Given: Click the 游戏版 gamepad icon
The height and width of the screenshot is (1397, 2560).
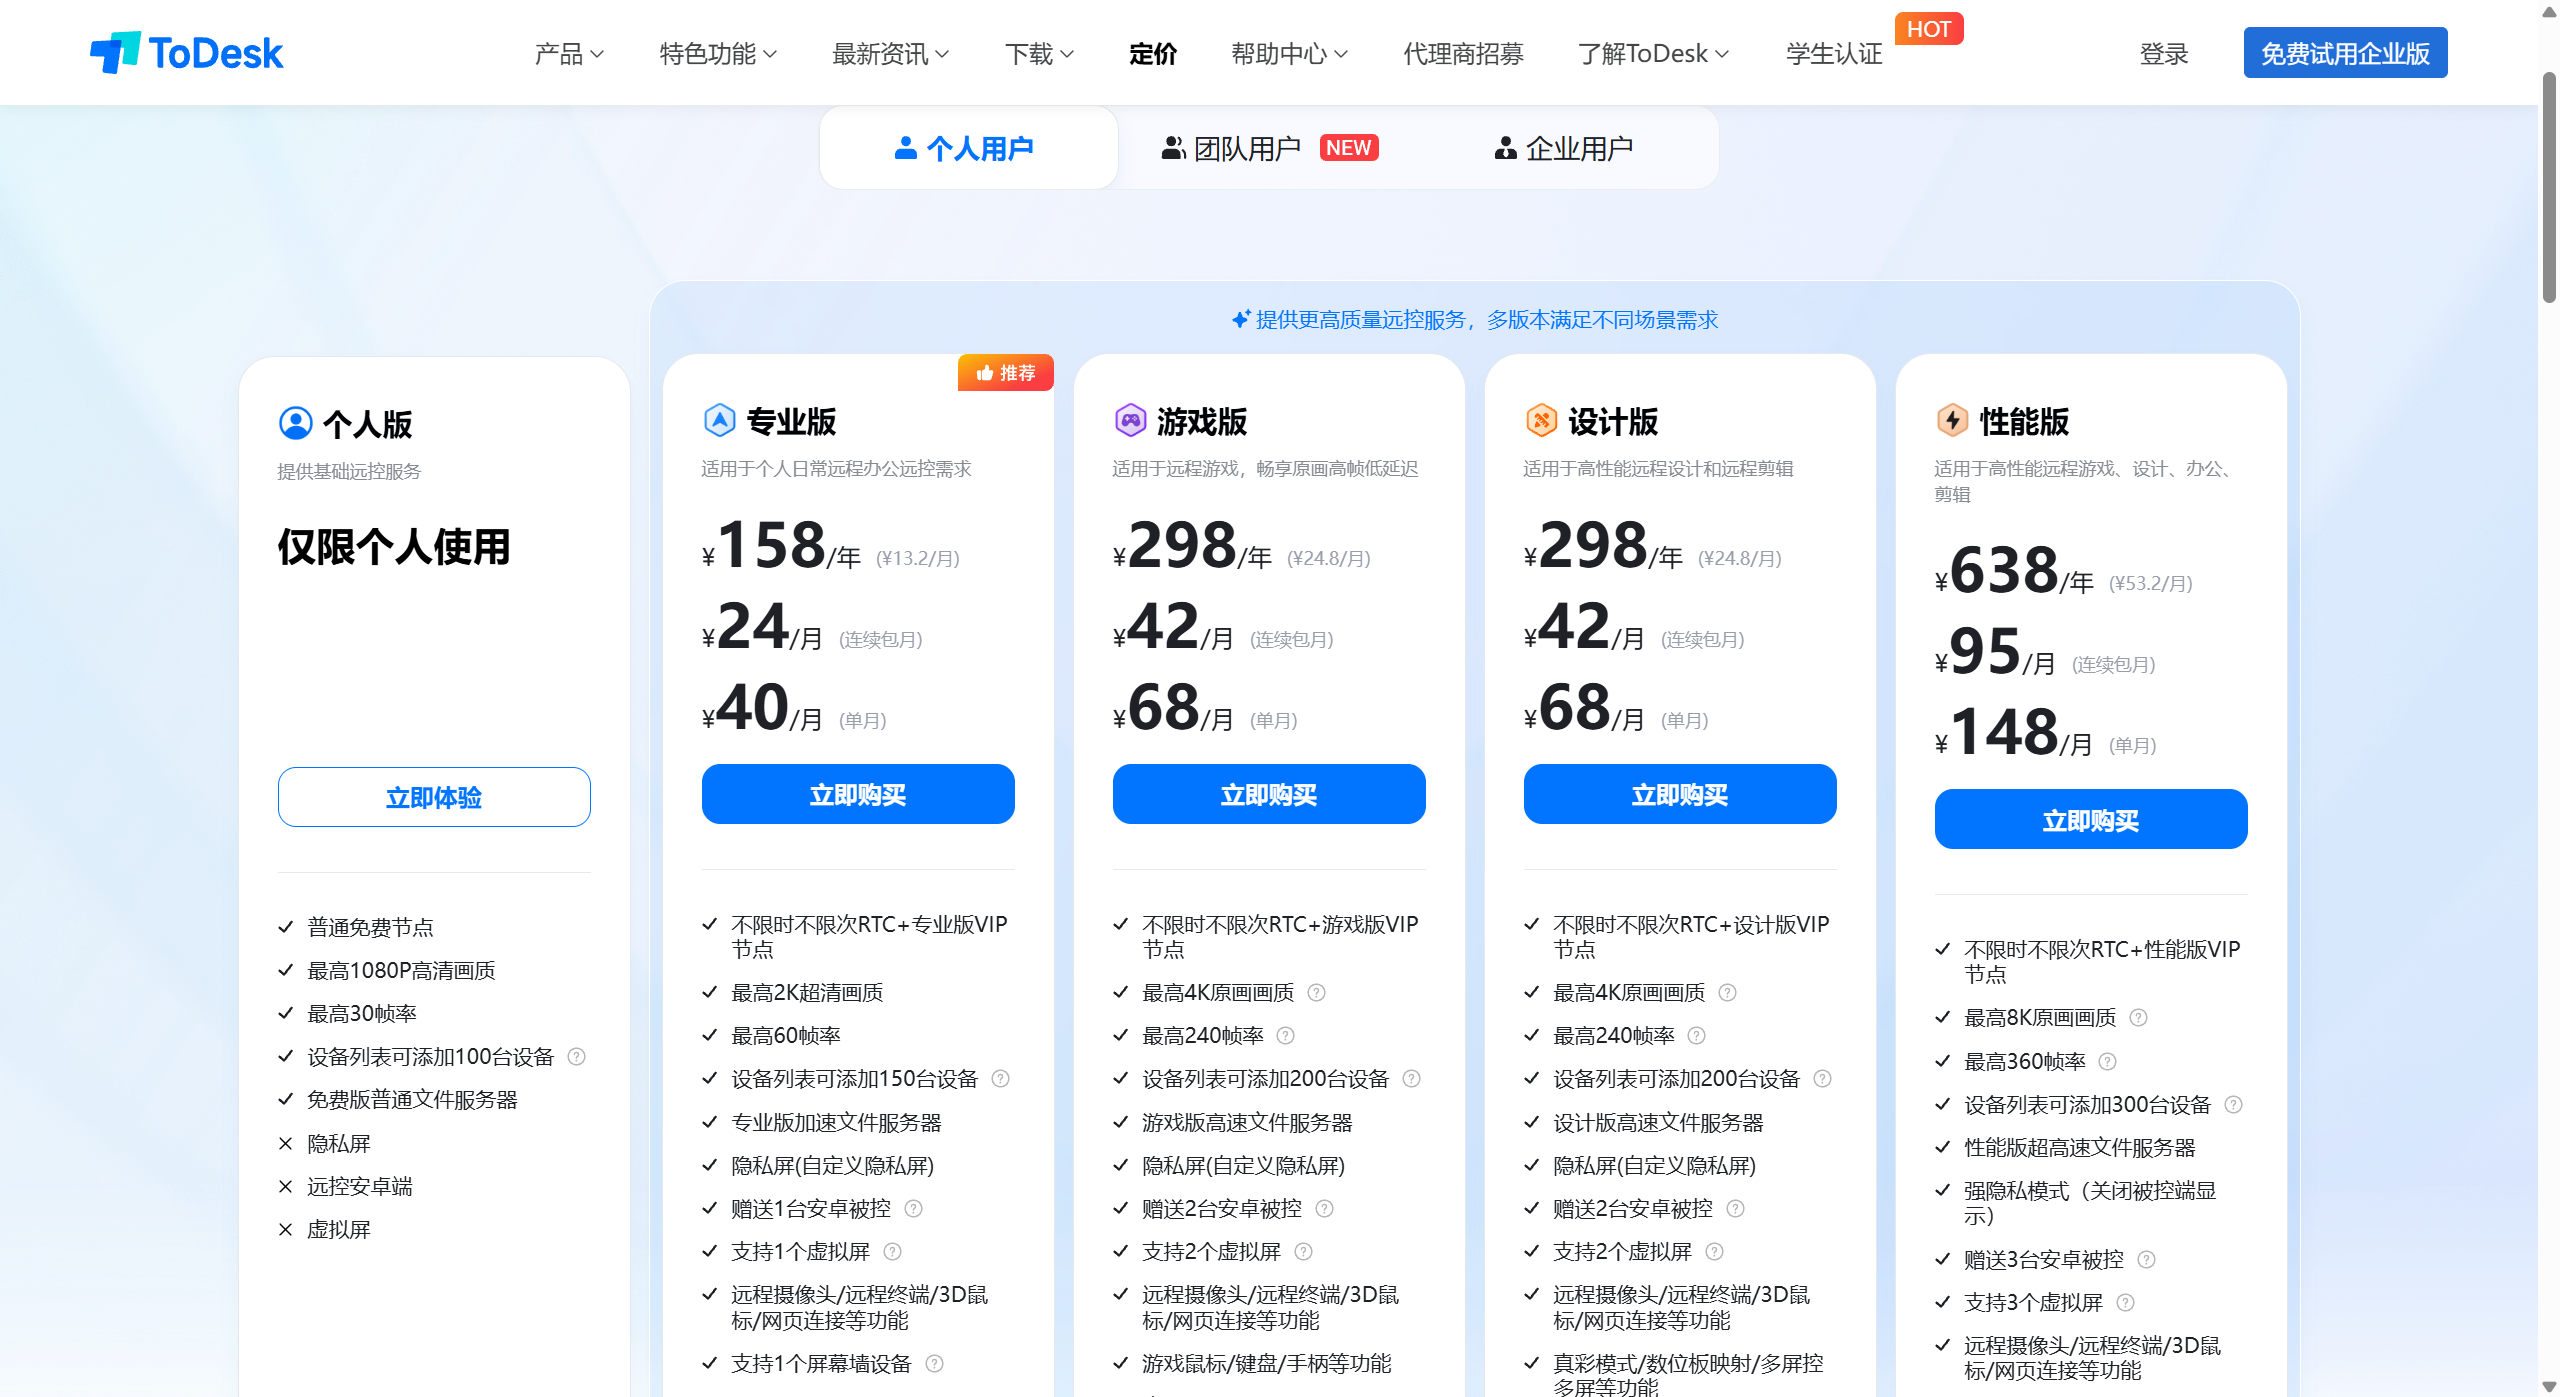Looking at the screenshot, I should point(1130,420).
